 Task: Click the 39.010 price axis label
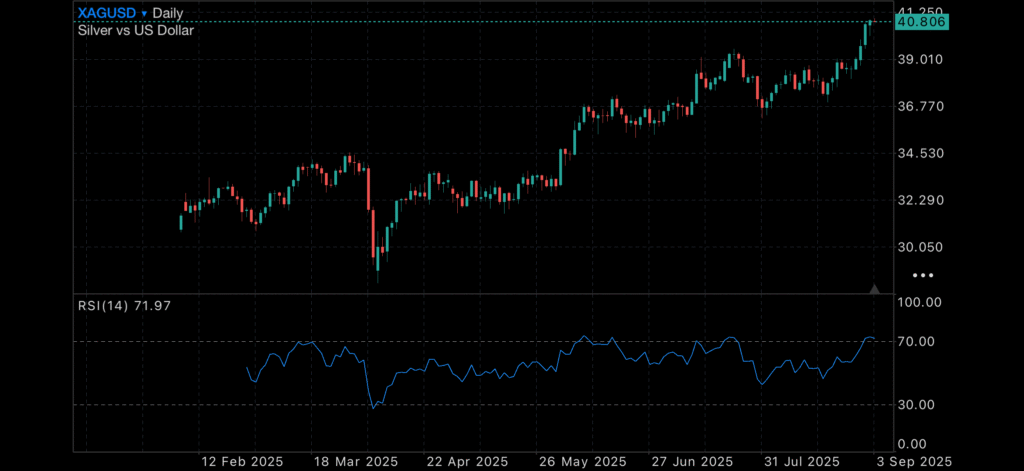(921, 59)
